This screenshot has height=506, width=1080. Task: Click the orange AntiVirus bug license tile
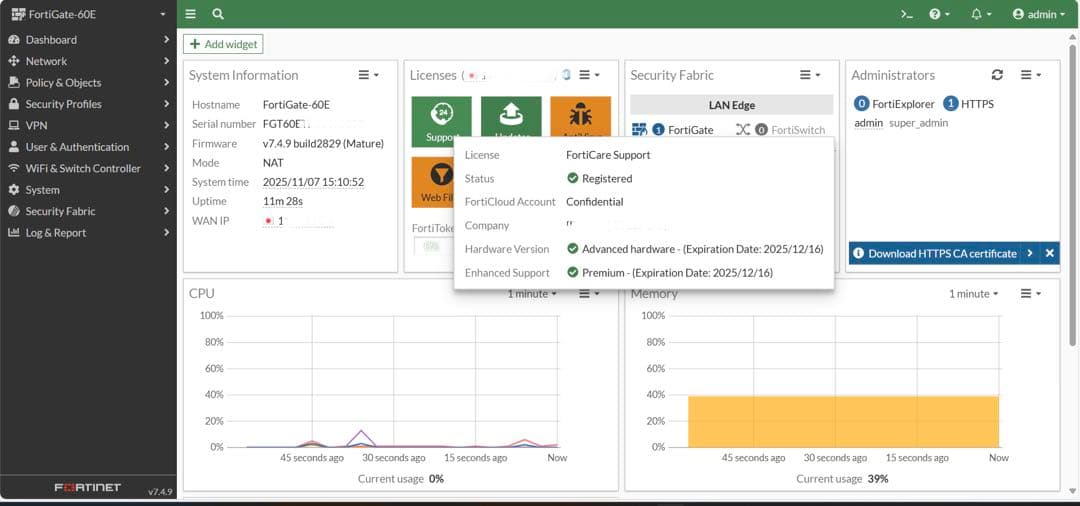coord(581,116)
